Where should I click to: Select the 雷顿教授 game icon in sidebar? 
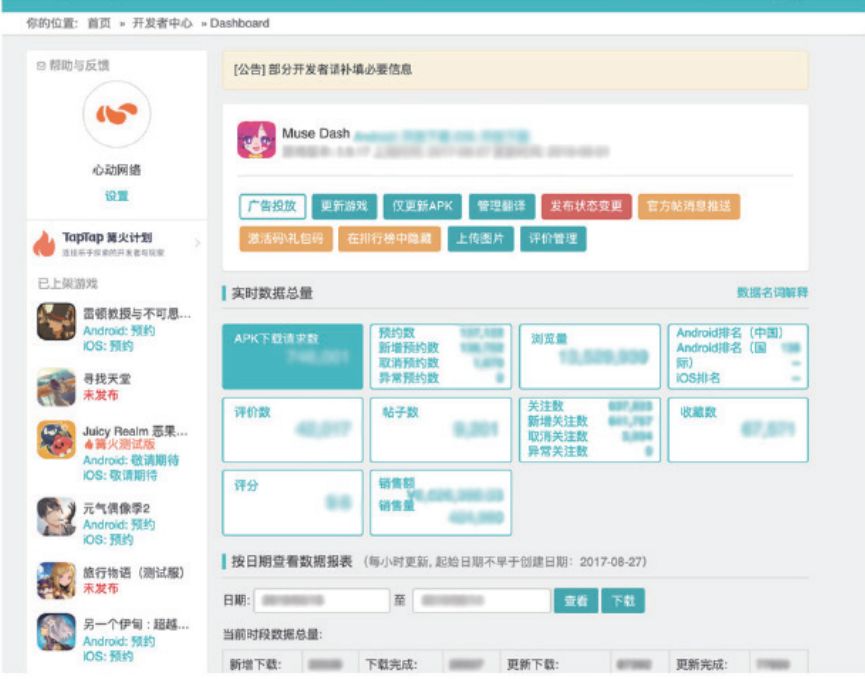click(57, 322)
